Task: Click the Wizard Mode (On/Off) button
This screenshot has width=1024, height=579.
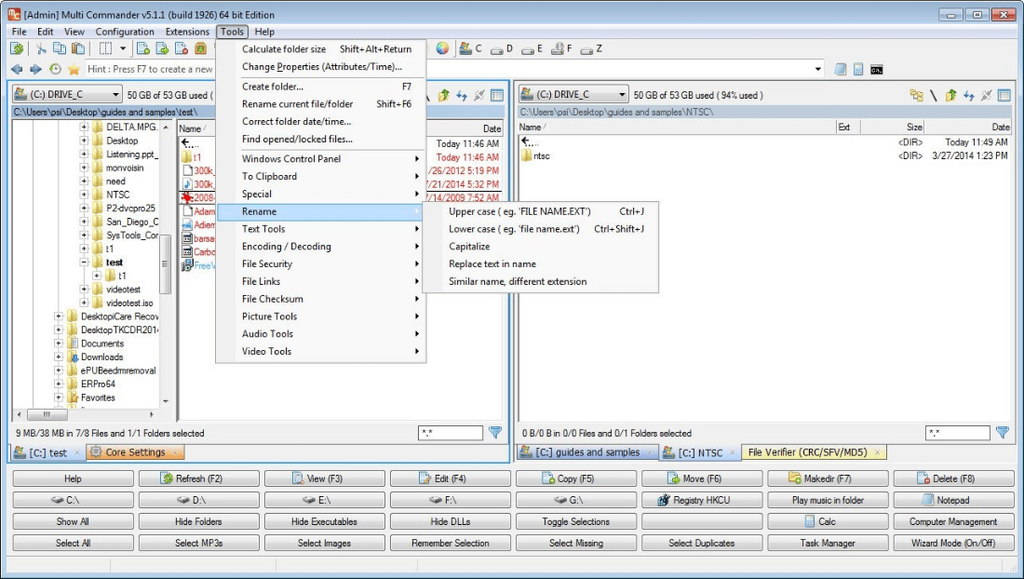Action: [953, 543]
